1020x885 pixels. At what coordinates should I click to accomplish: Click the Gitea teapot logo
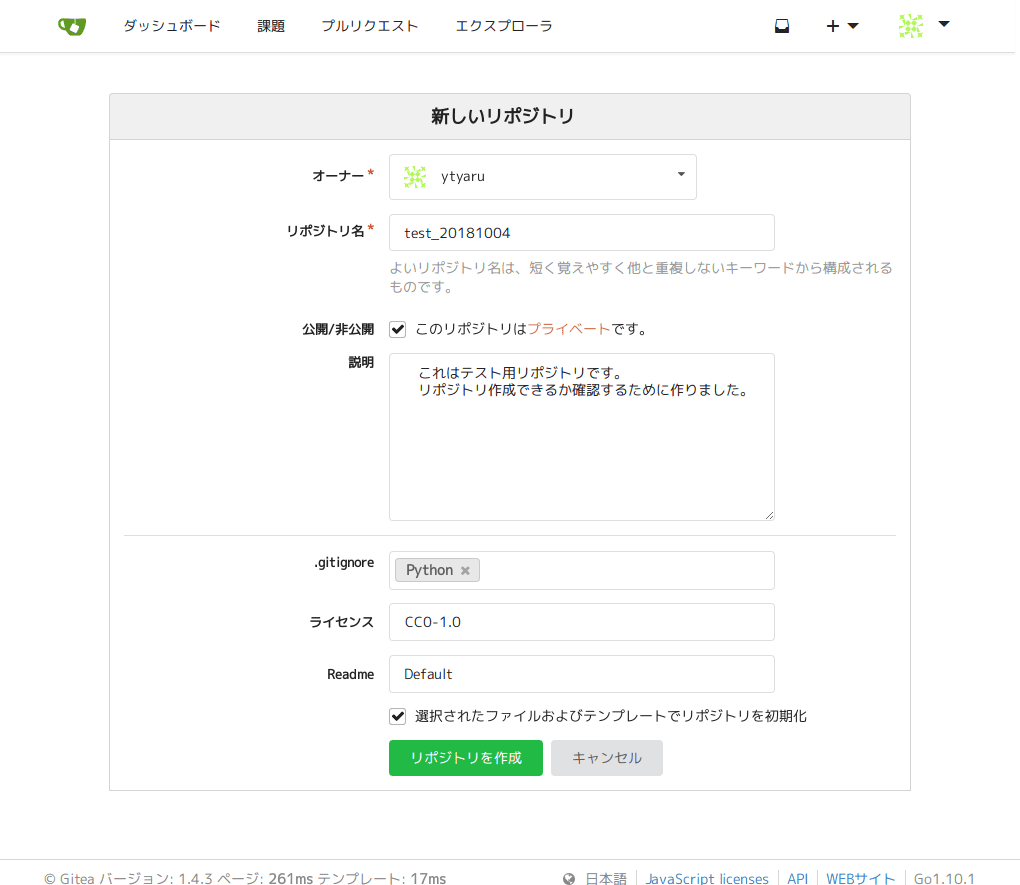coord(71,26)
